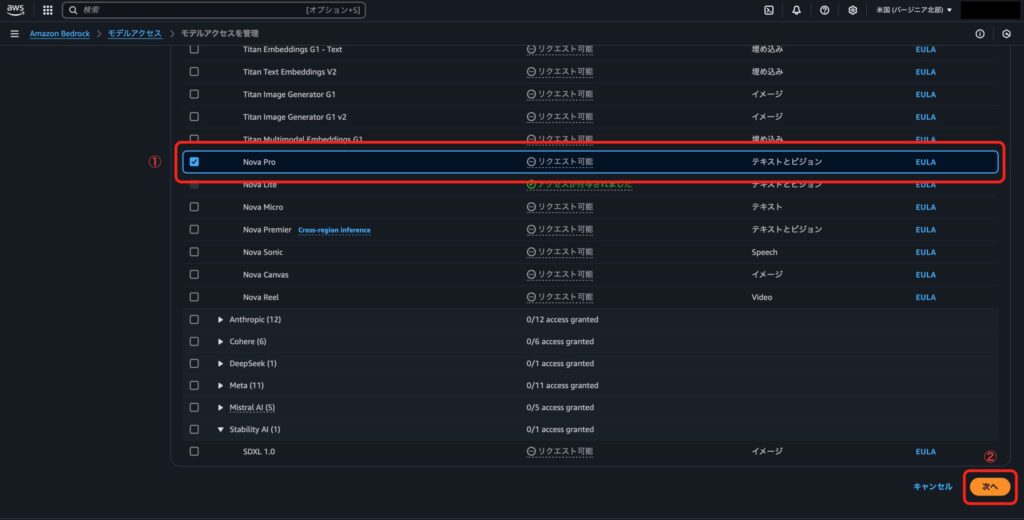
Task: Open the AWS services grid menu
Action: 48,10
